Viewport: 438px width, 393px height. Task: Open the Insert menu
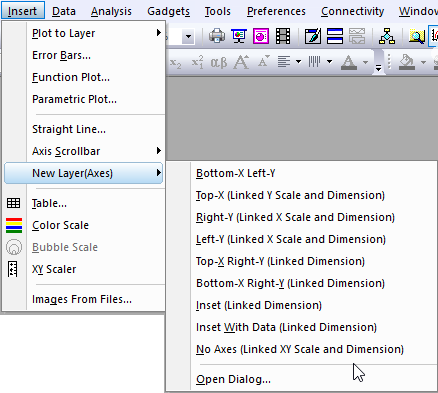click(22, 11)
